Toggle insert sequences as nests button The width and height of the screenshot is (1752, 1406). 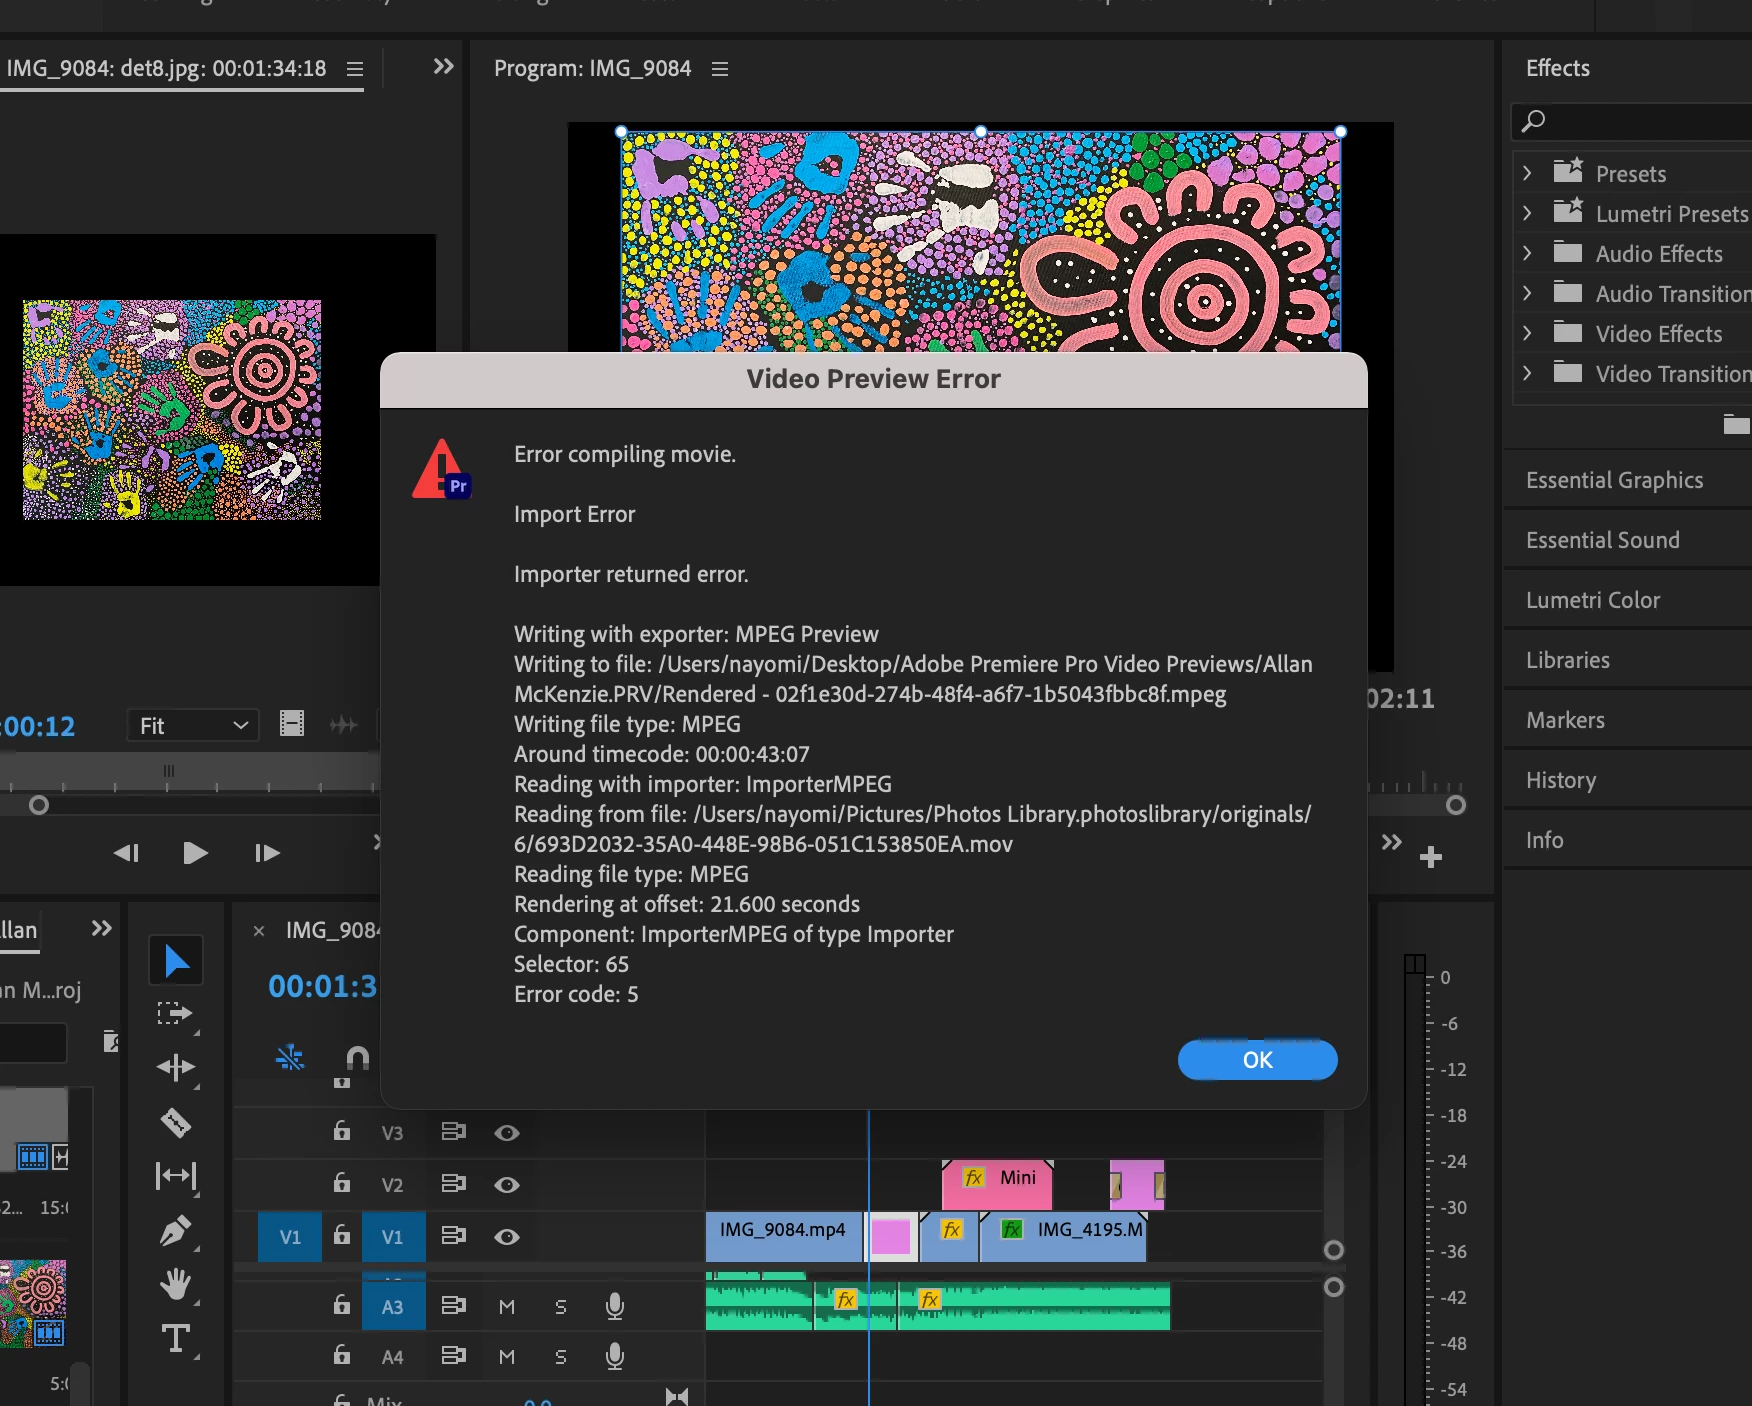(x=290, y=1058)
